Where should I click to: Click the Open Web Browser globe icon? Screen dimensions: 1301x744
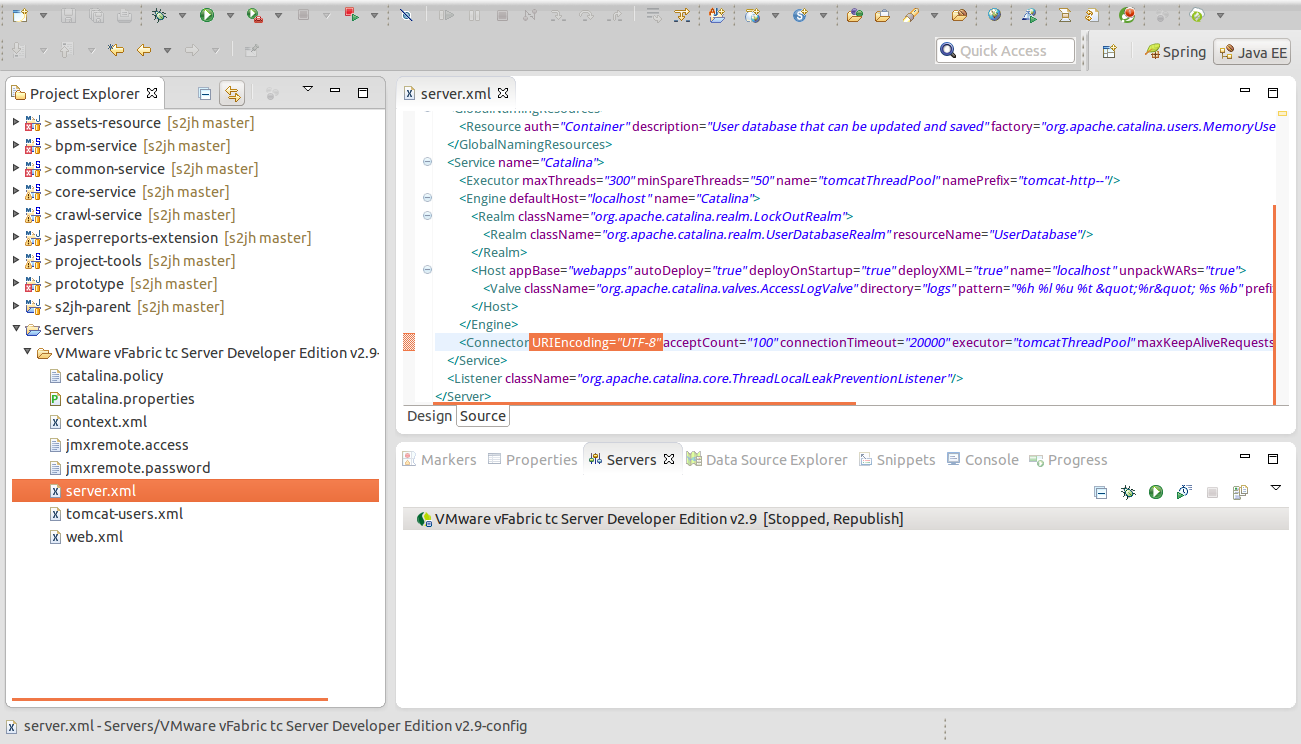[994, 15]
